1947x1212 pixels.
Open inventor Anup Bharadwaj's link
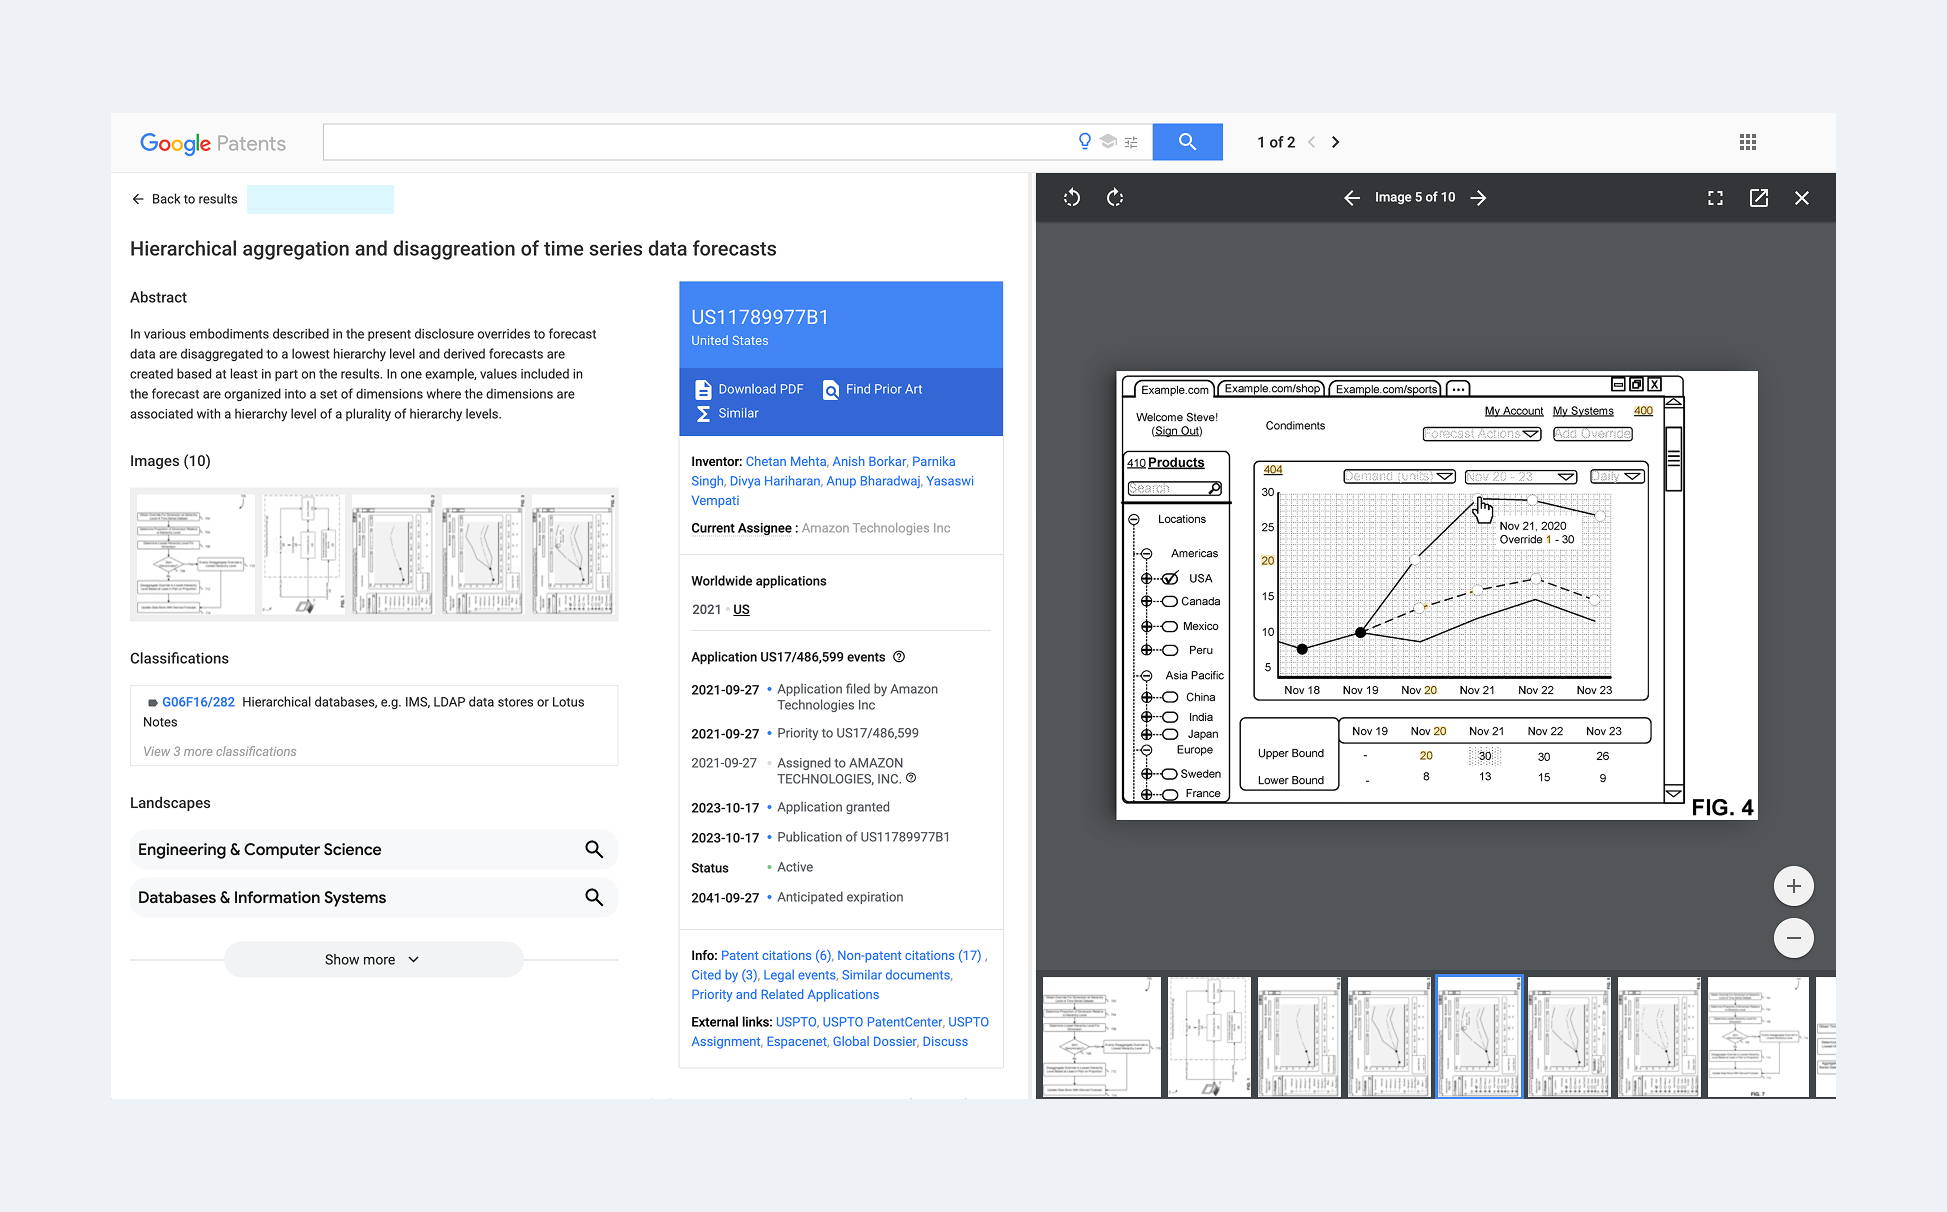coord(873,481)
